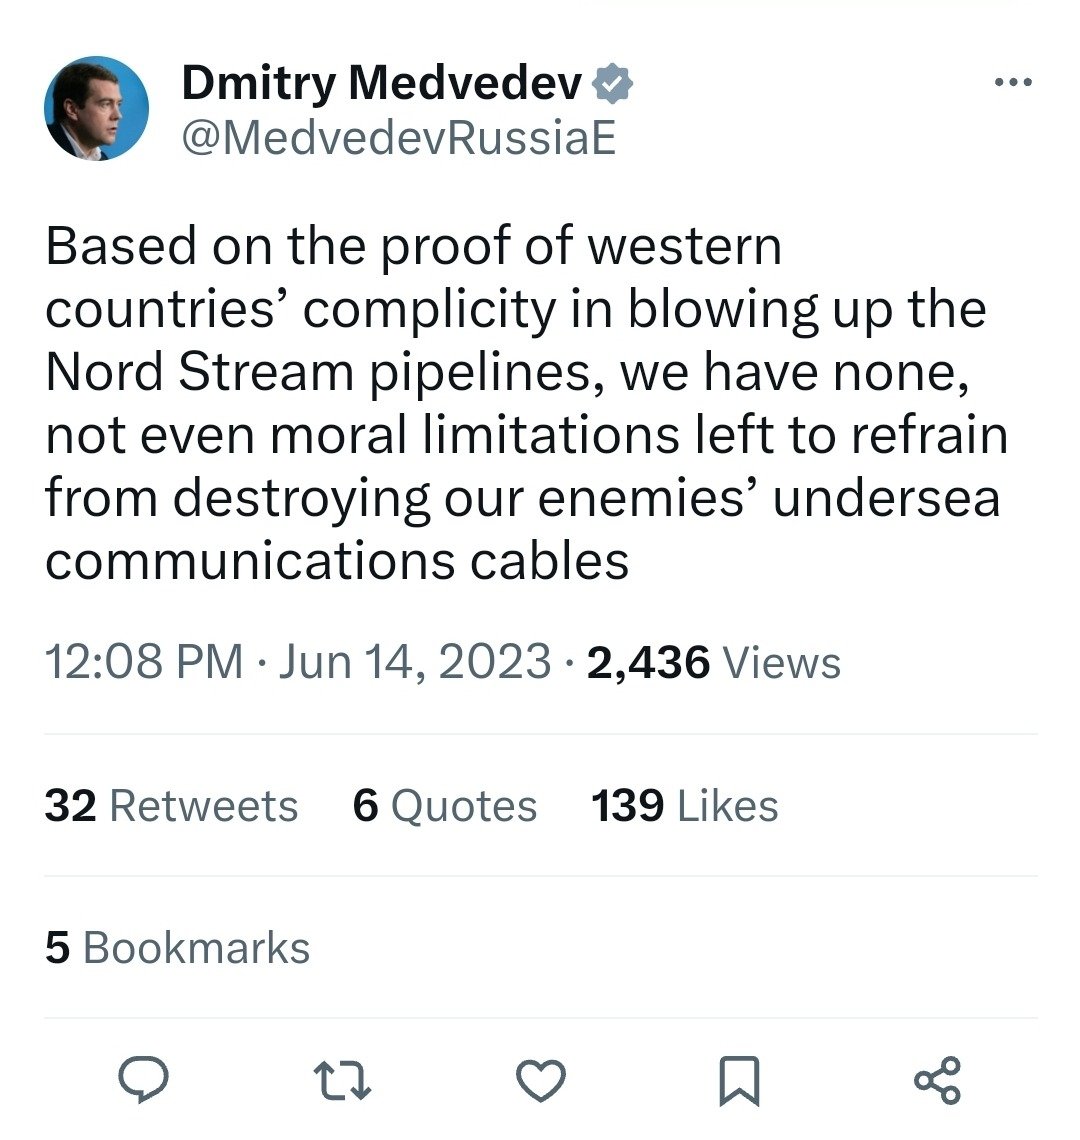This screenshot has width=1080, height=1140.
Task: Click the words 'Nord Stream pipelines' in tweet
Action: pos(324,372)
